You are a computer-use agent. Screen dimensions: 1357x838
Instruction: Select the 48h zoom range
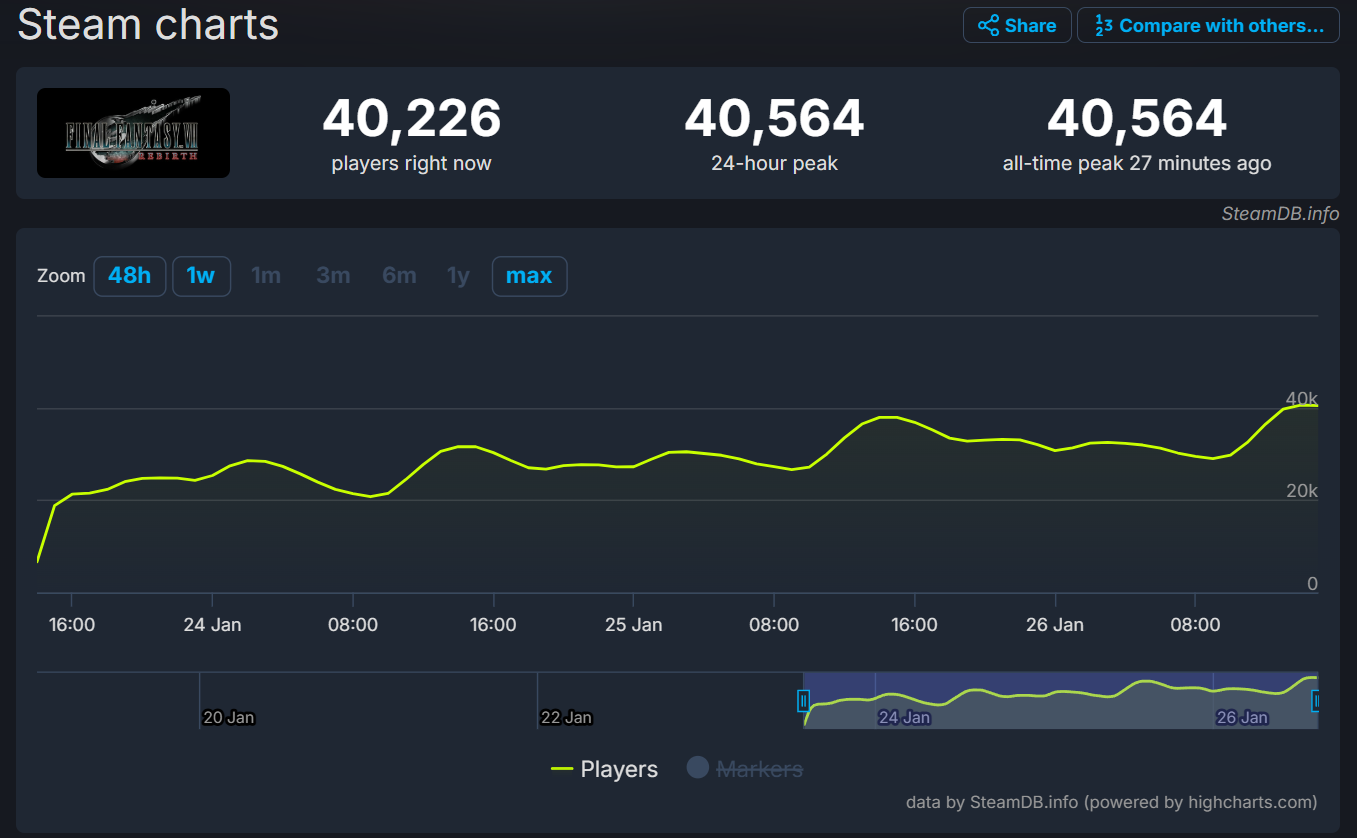[129, 276]
